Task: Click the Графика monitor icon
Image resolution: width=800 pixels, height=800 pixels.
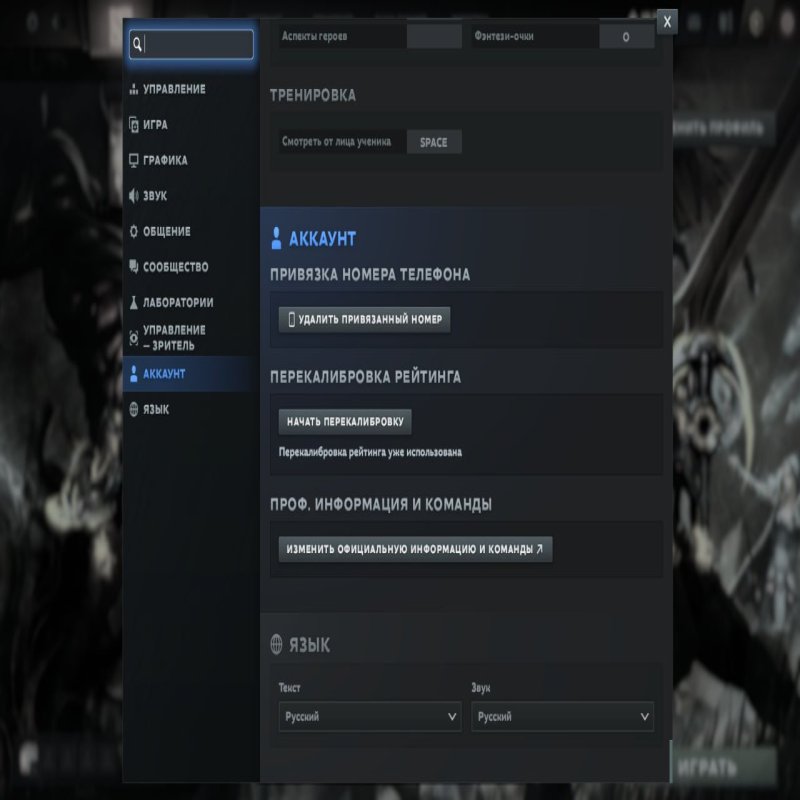Action: pos(134,160)
